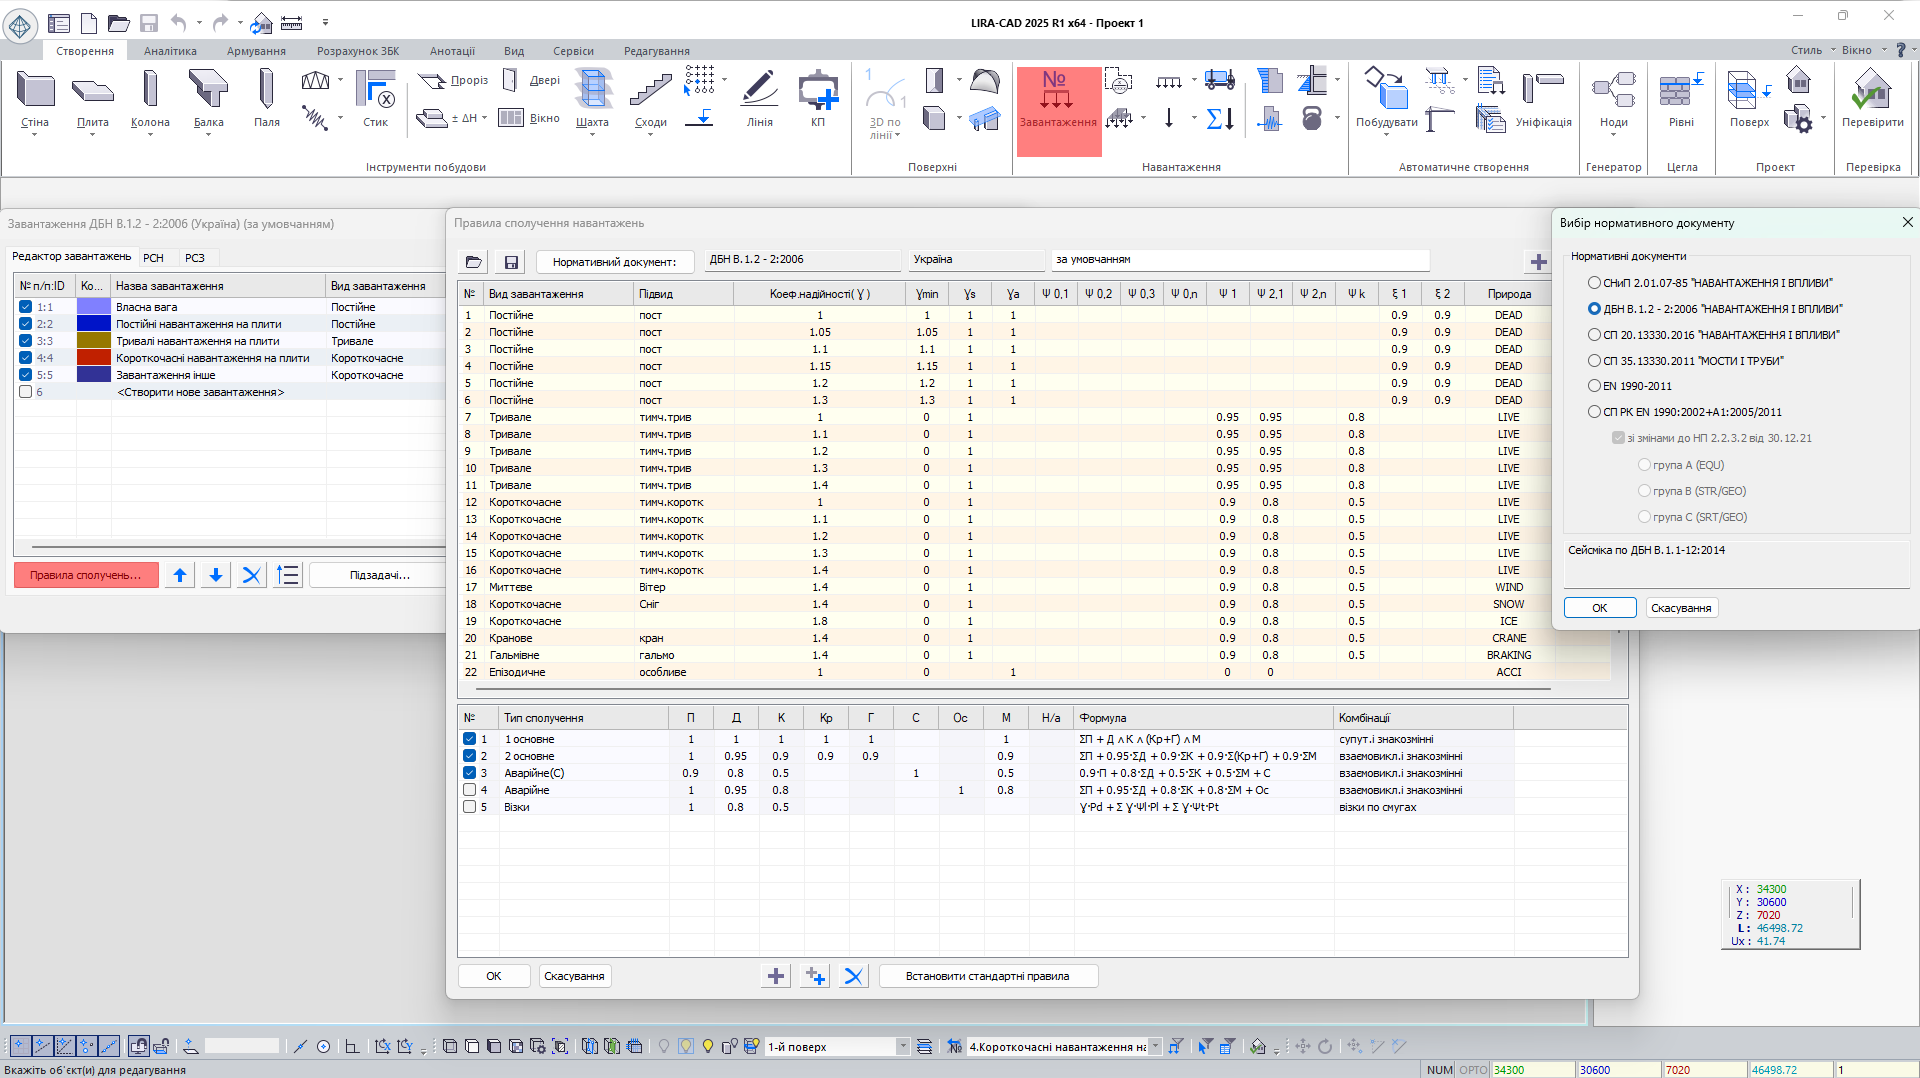Open the РСН tab

(153, 258)
